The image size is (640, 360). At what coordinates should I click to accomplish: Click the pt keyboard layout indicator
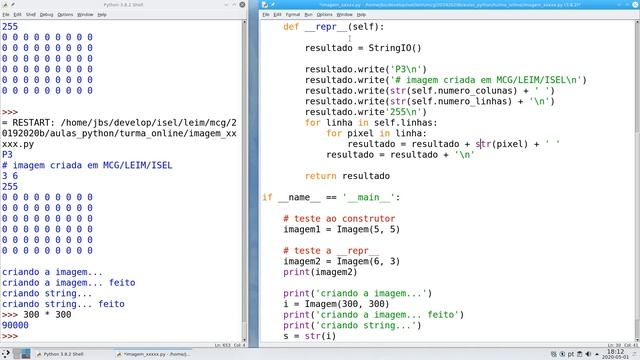pyautogui.click(x=570, y=354)
